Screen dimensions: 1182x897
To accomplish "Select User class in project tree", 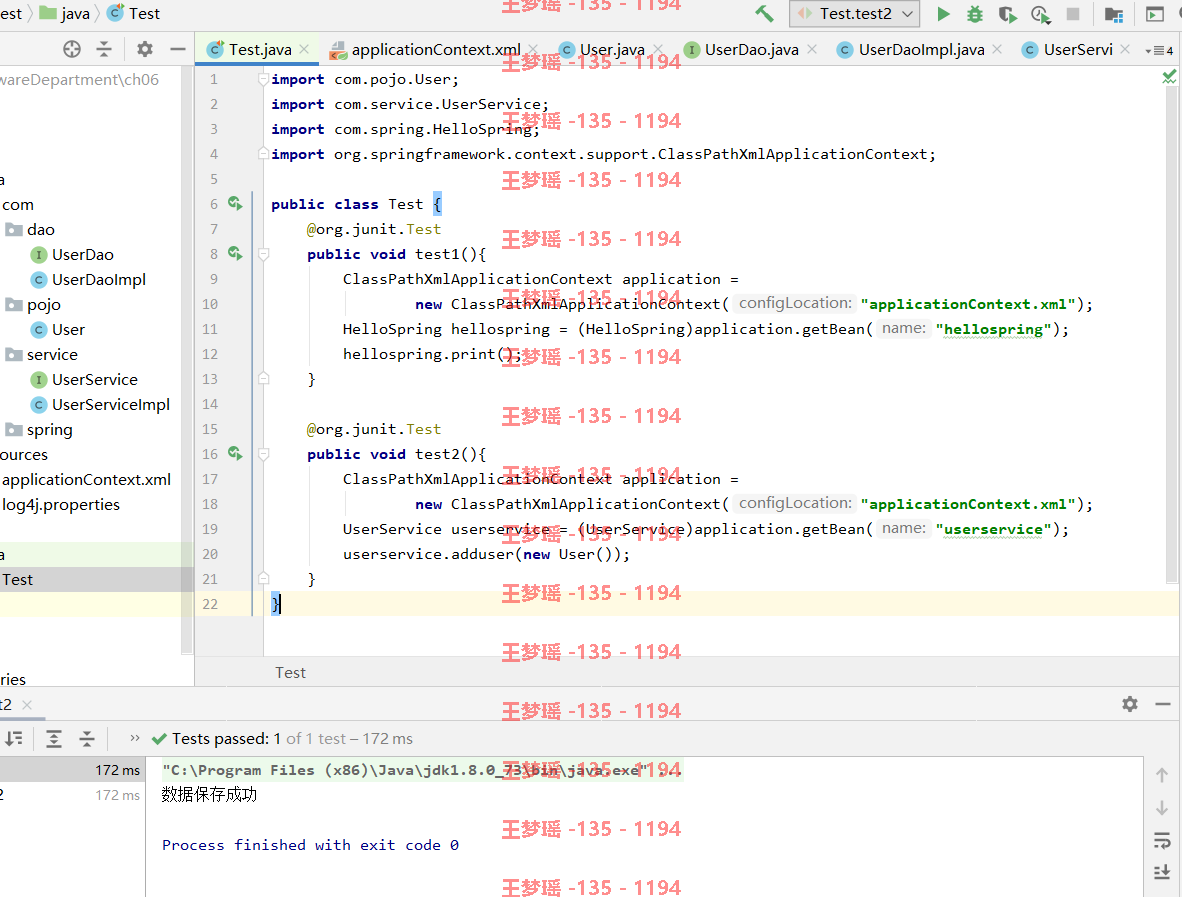I will [58, 329].
